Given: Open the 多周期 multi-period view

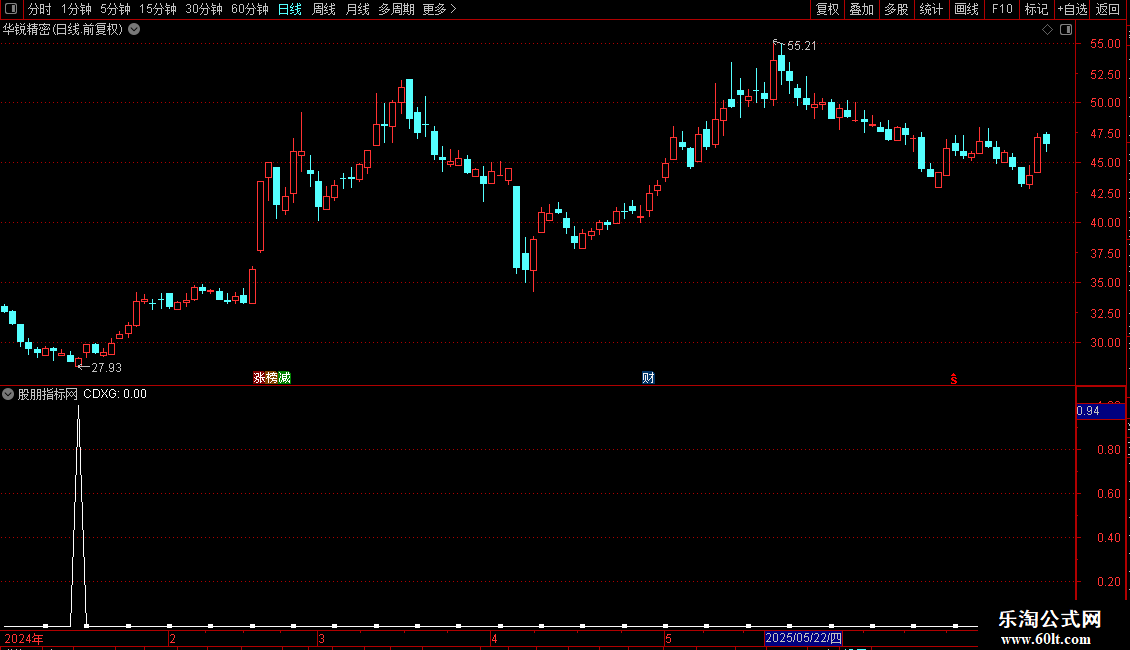Looking at the screenshot, I should pos(396,9).
